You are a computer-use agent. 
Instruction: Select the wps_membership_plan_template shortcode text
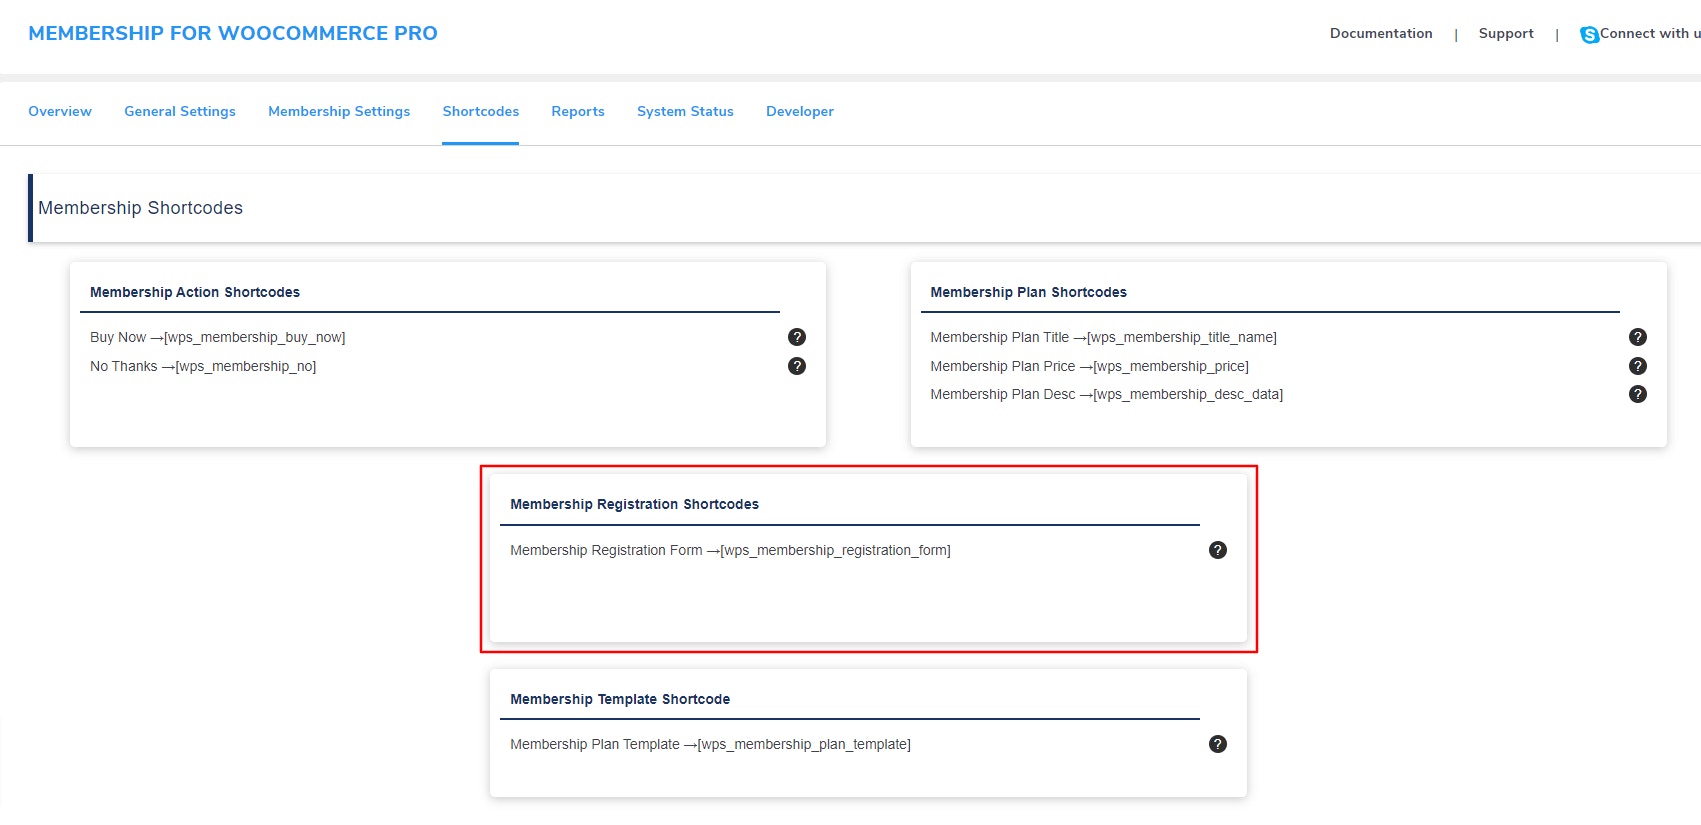[804, 744]
